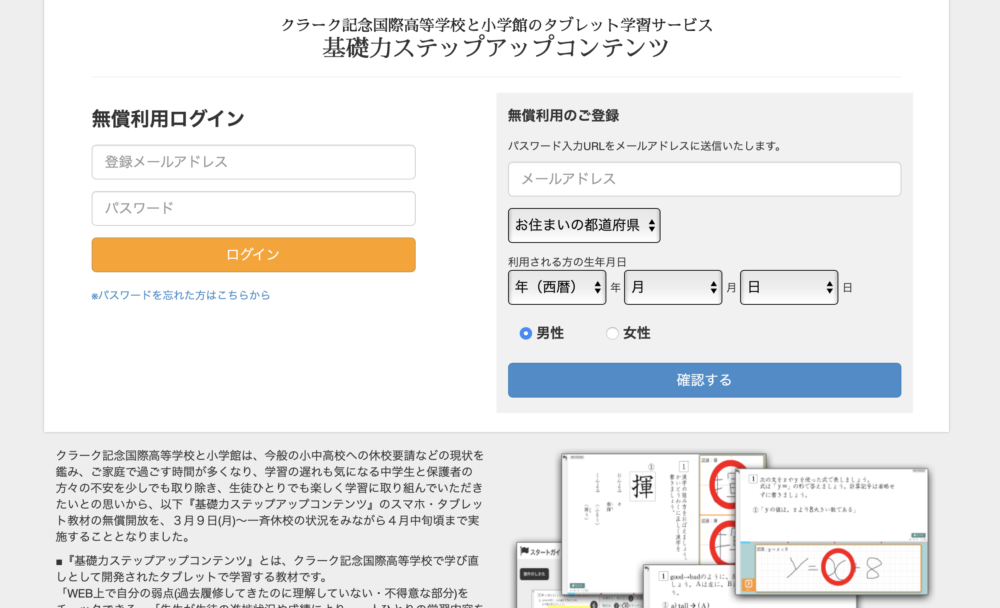The width and height of the screenshot is (1000, 608).
Task: Open the 日 birth day dropdown
Action: pyautogui.click(x=789, y=287)
